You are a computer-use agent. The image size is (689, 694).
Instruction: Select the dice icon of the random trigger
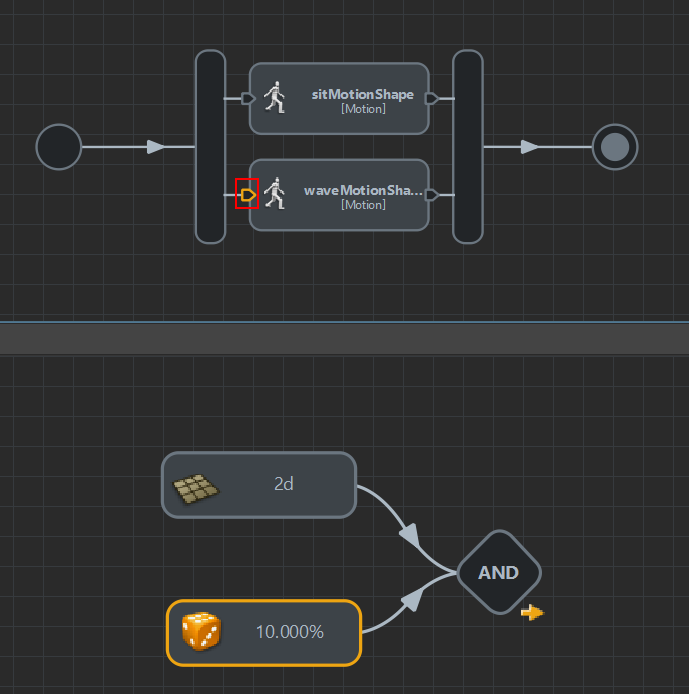tap(201, 631)
